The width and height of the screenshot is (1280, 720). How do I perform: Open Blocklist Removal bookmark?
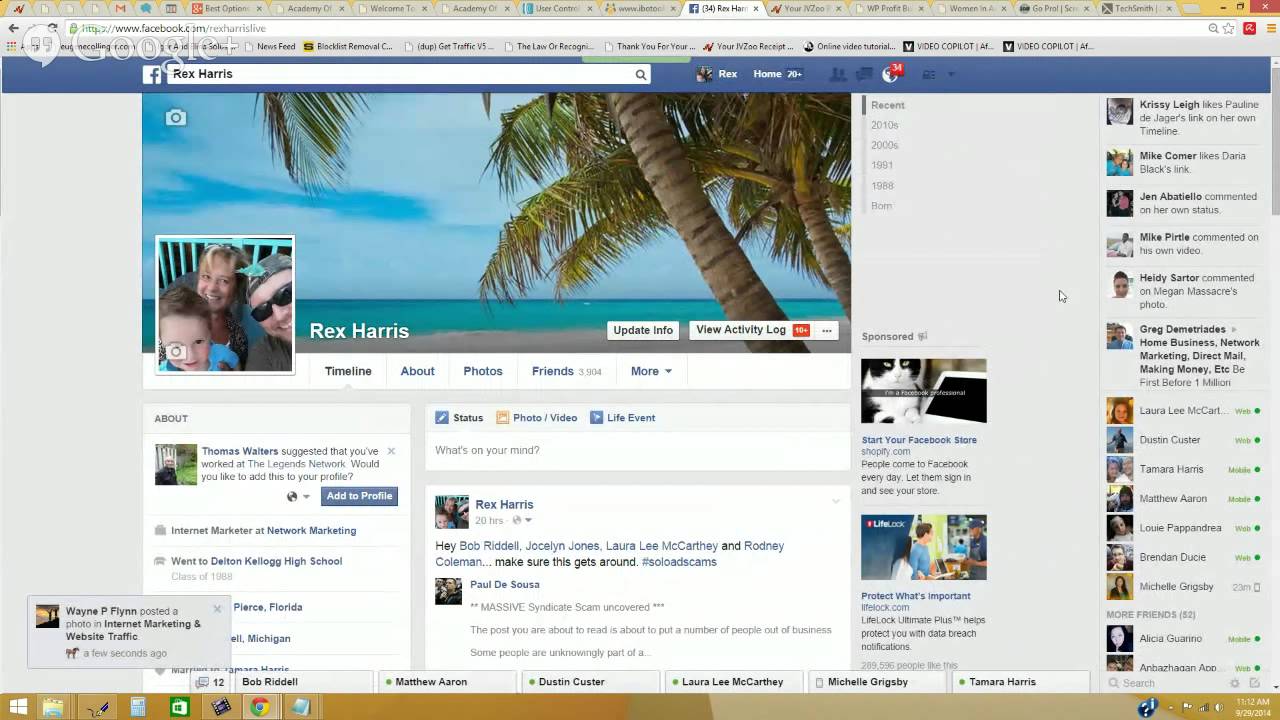pos(348,46)
